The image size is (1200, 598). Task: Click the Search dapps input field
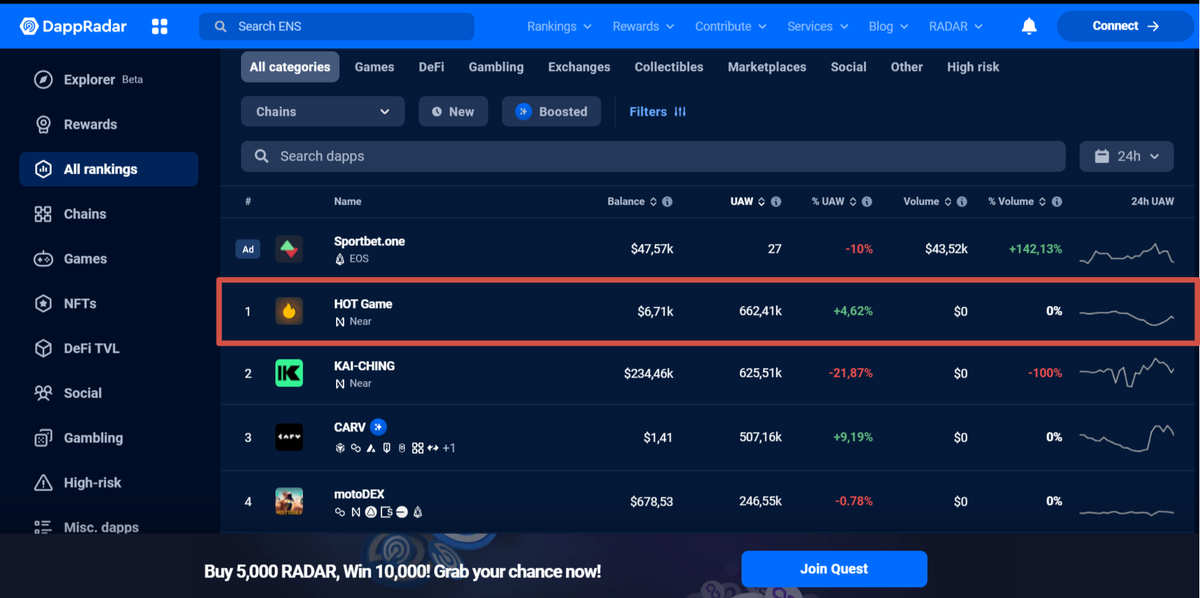pyautogui.click(x=653, y=156)
